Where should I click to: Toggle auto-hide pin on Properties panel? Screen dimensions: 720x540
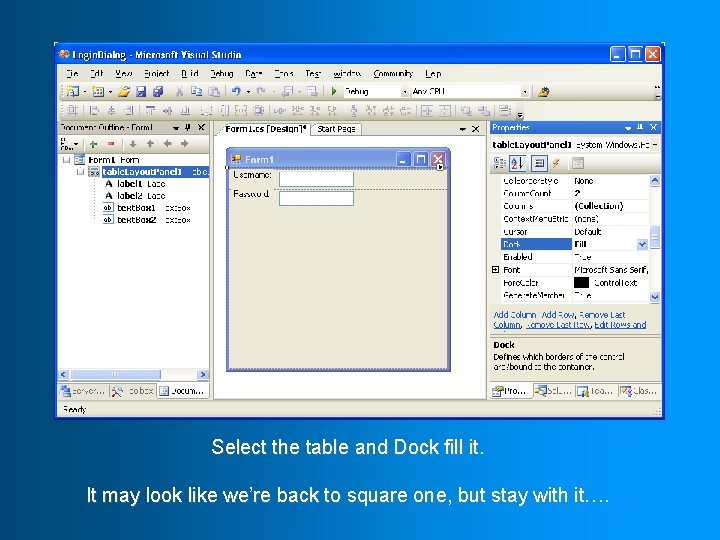pyautogui.click(x=640, y=127)
